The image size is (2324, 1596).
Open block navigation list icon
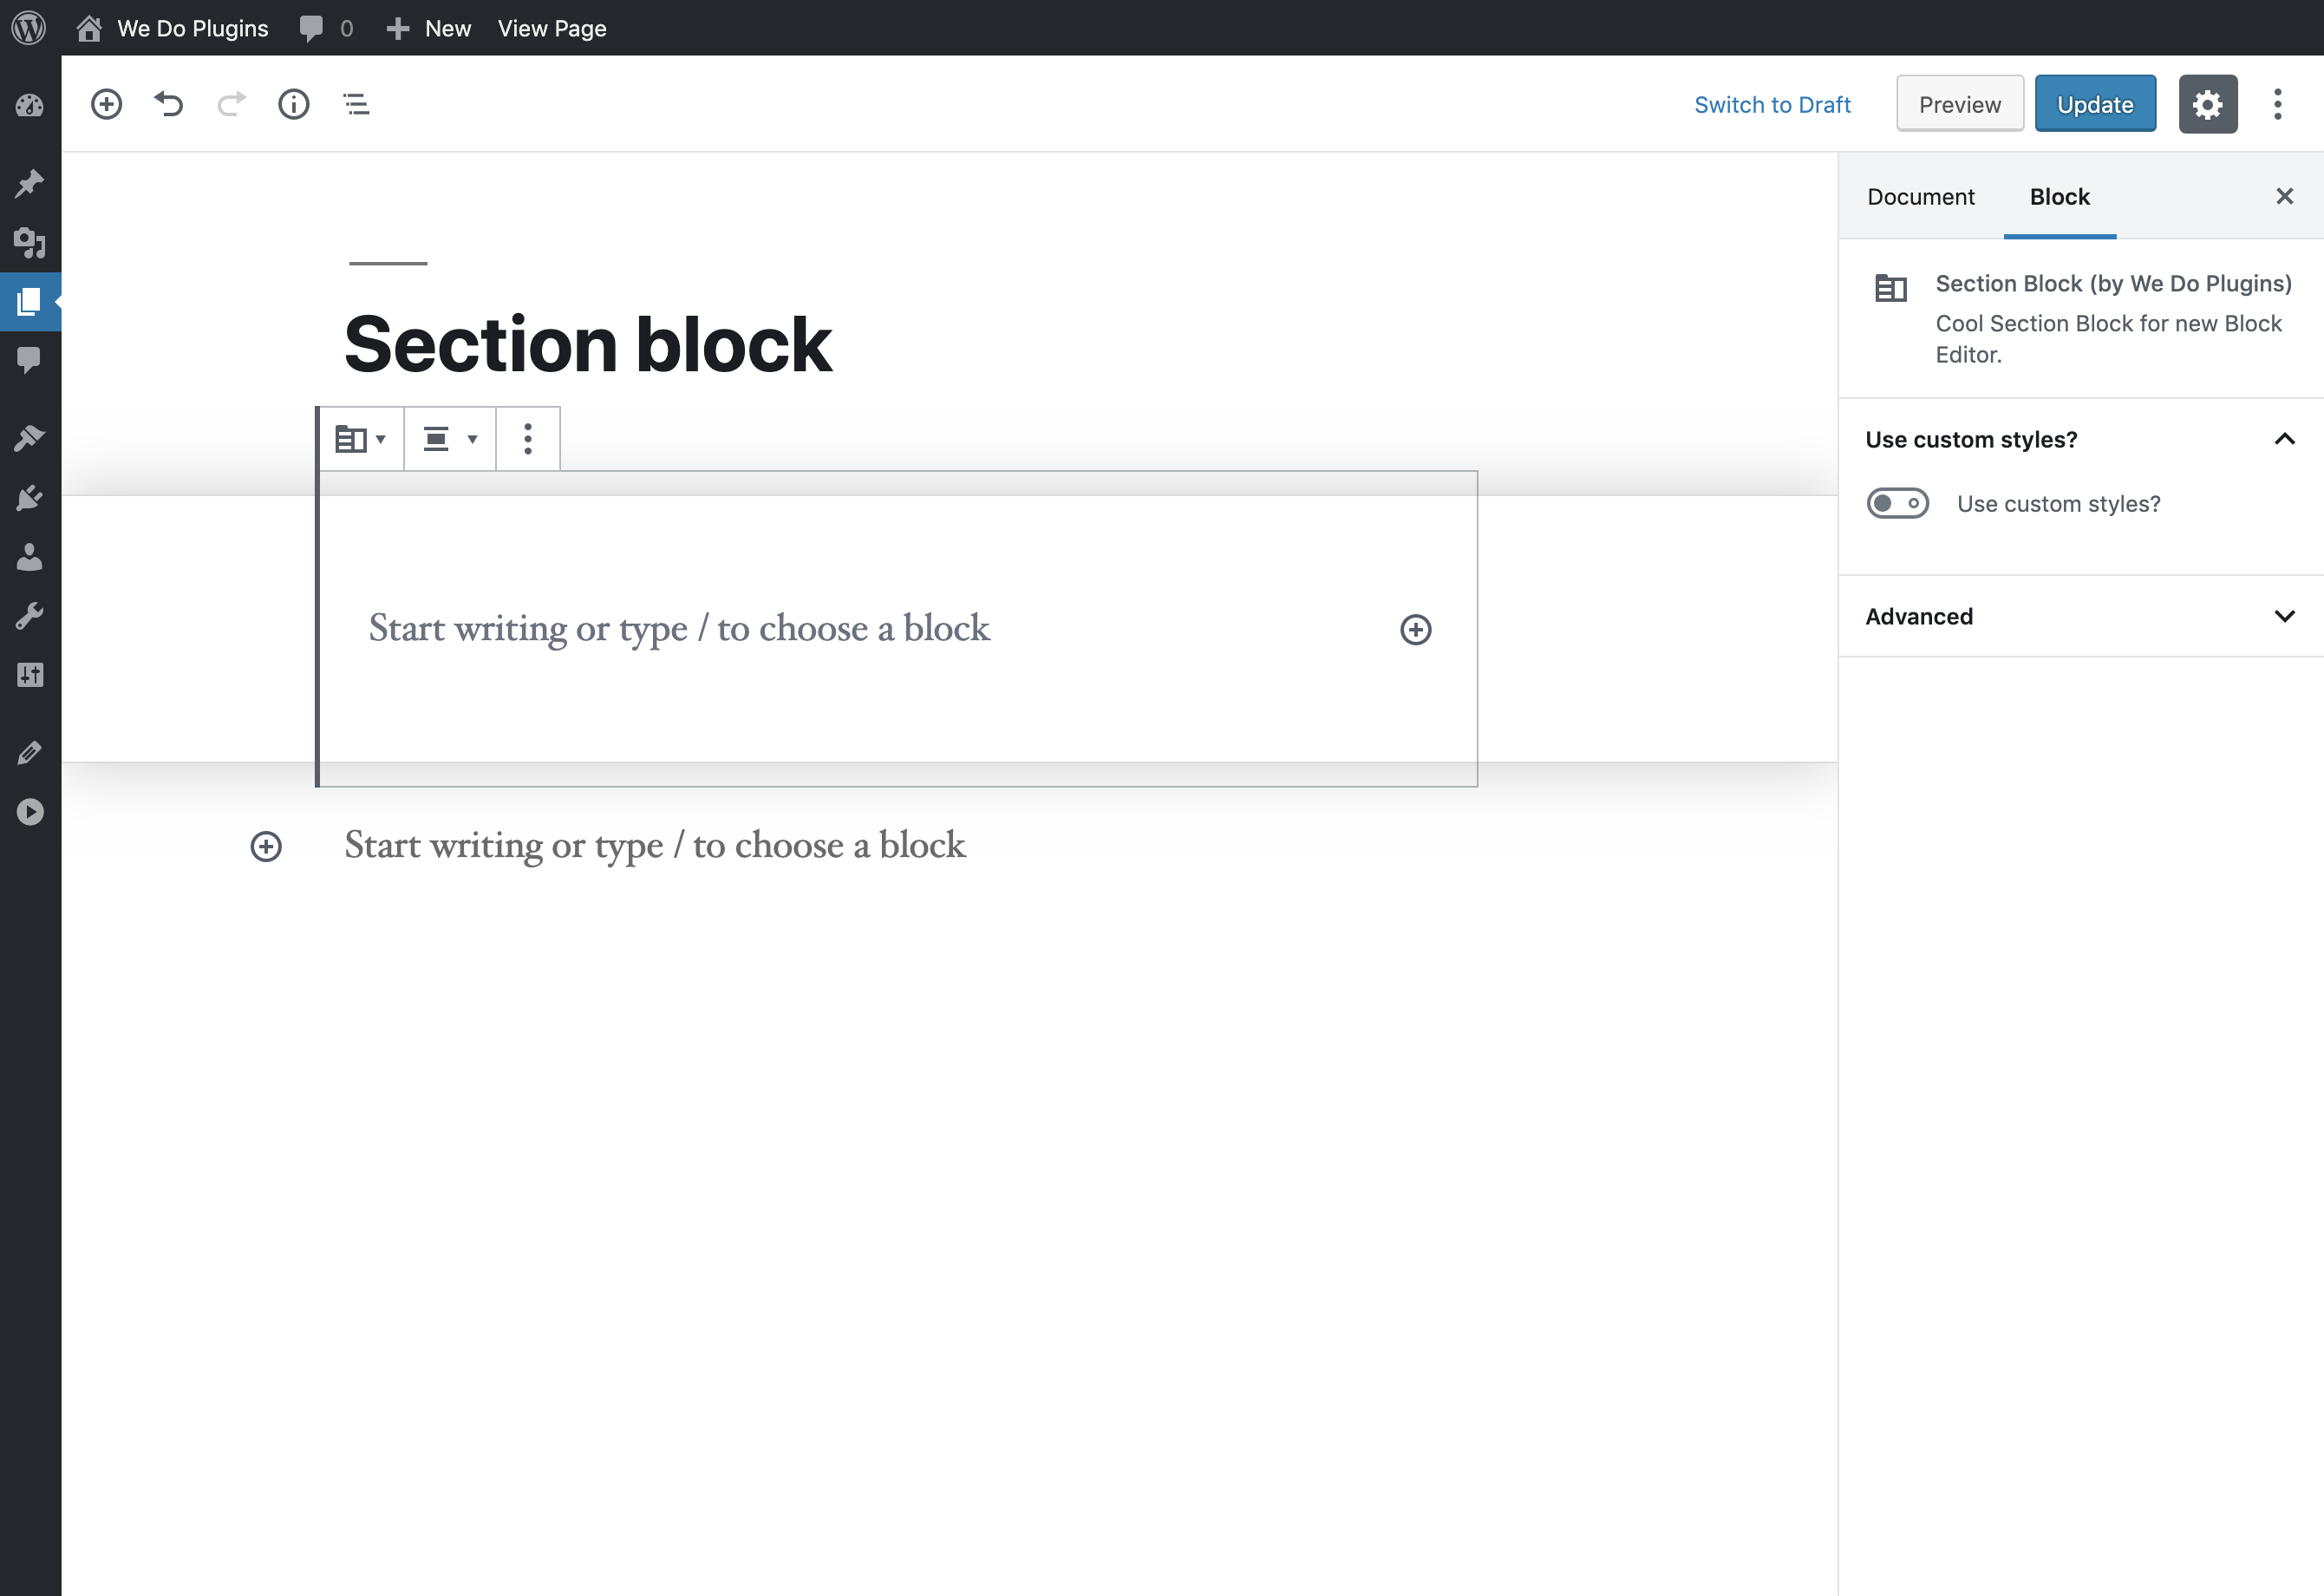click(x=356, y=104)
